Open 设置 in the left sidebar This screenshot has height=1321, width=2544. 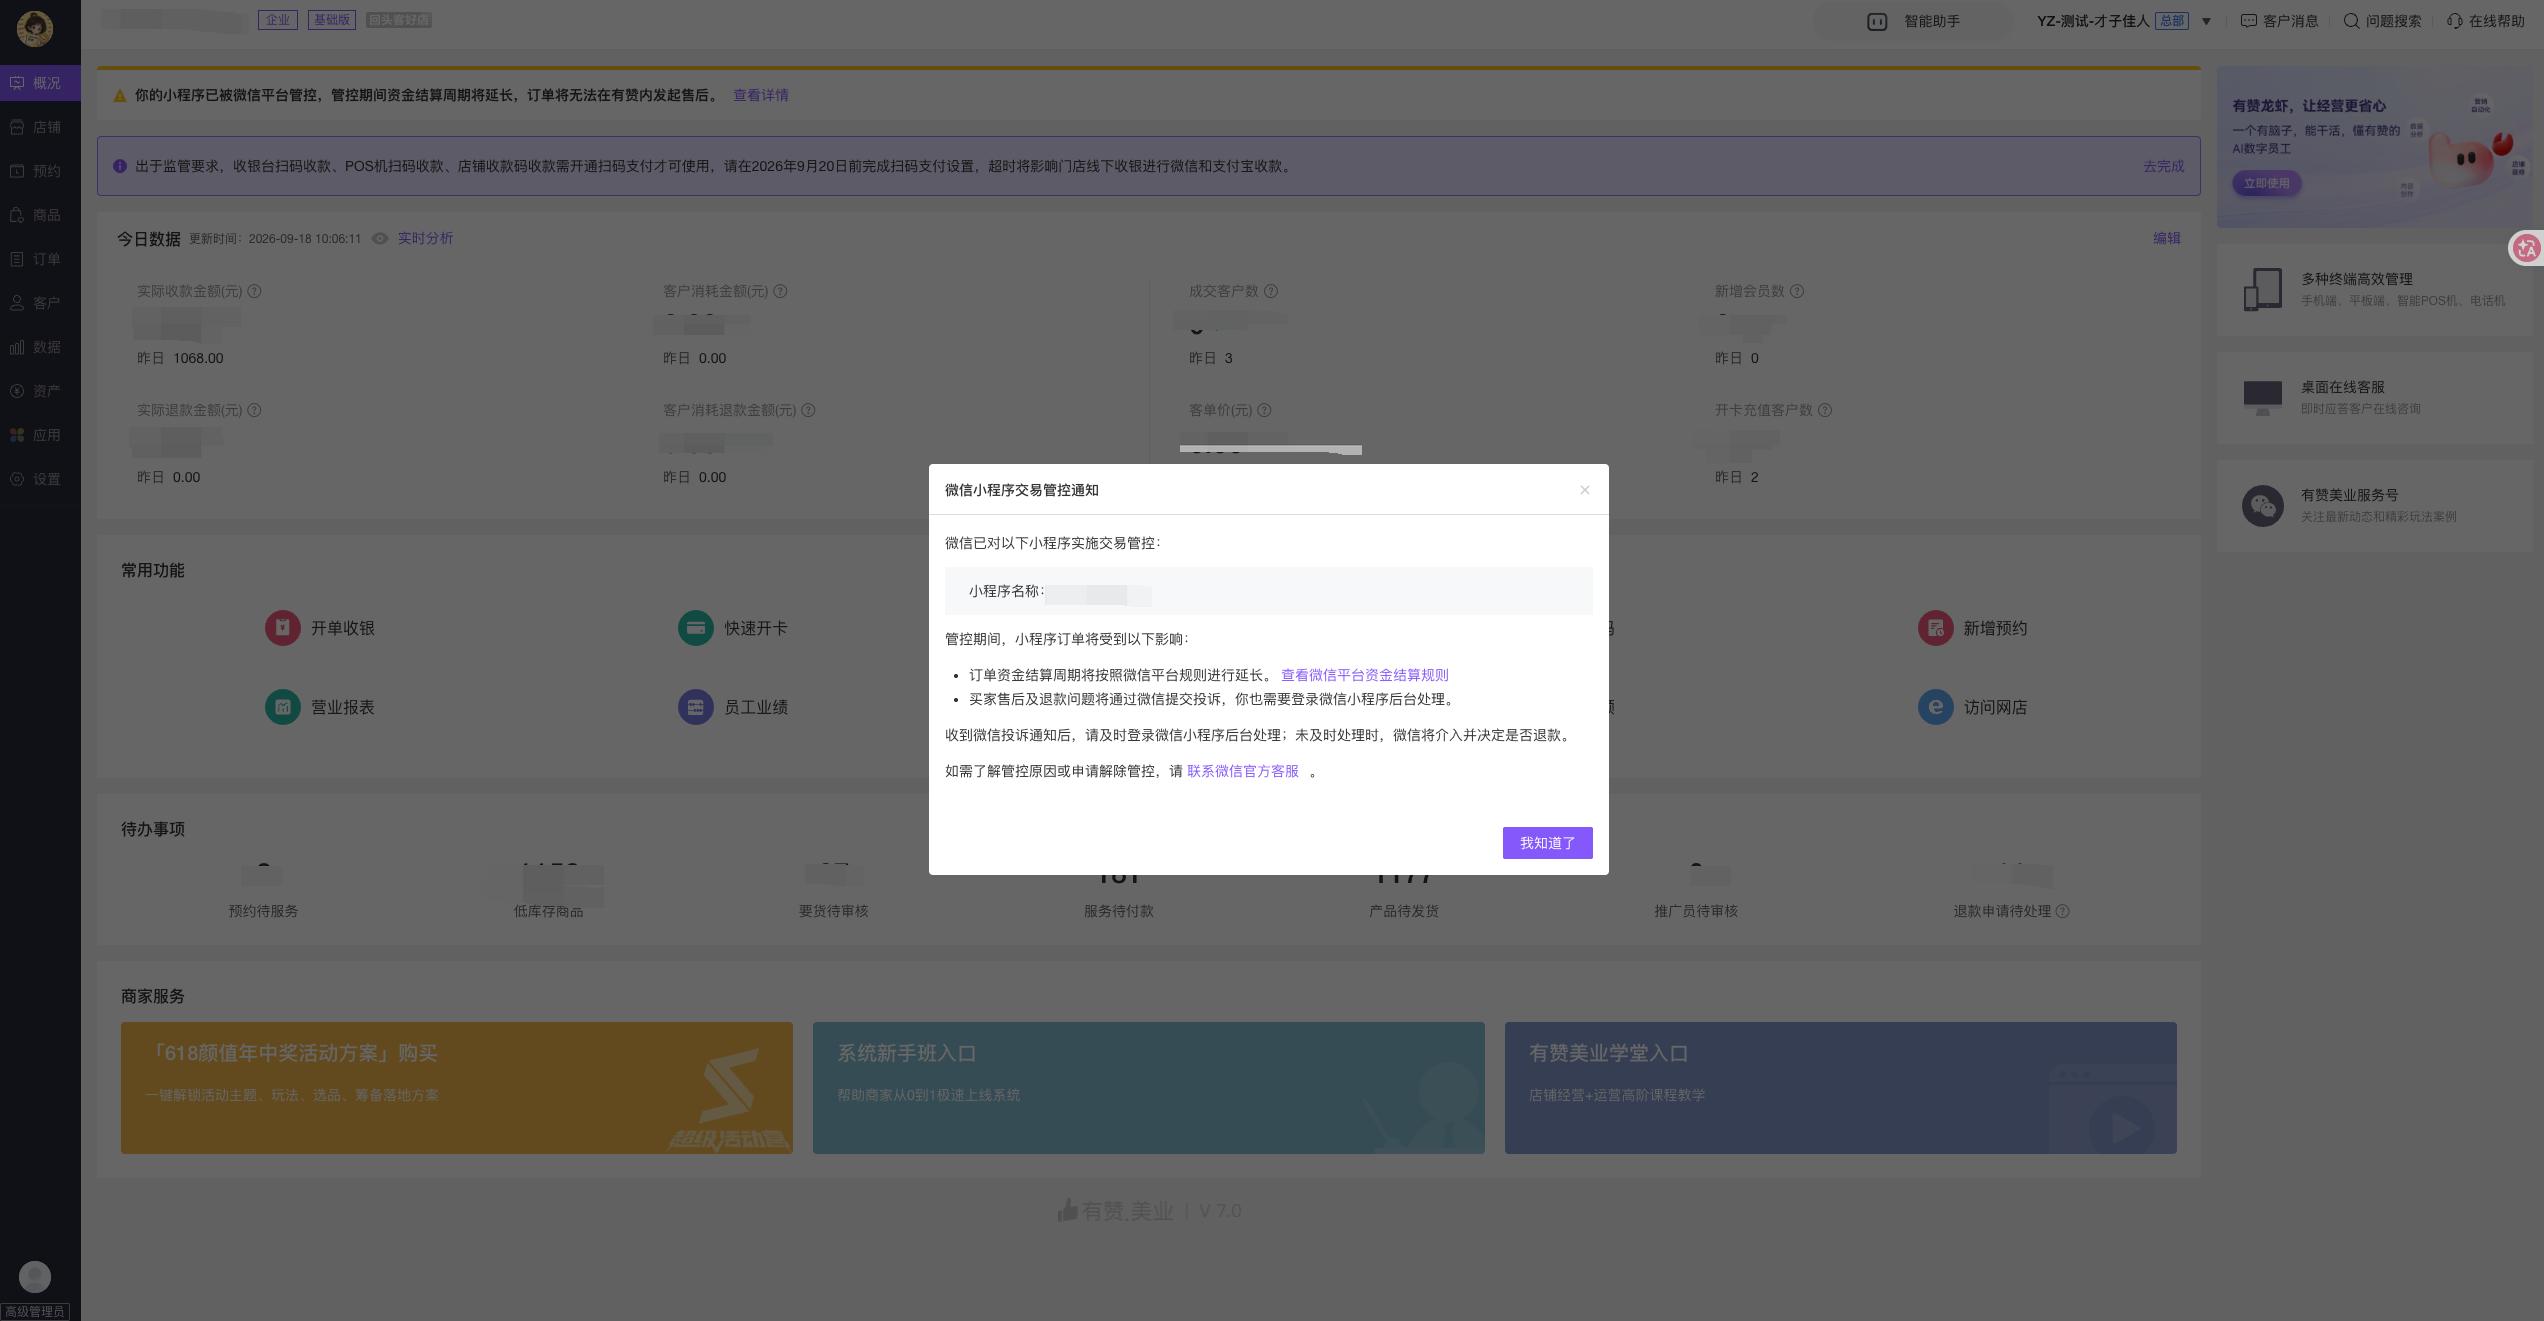click(x=40, y=479)
